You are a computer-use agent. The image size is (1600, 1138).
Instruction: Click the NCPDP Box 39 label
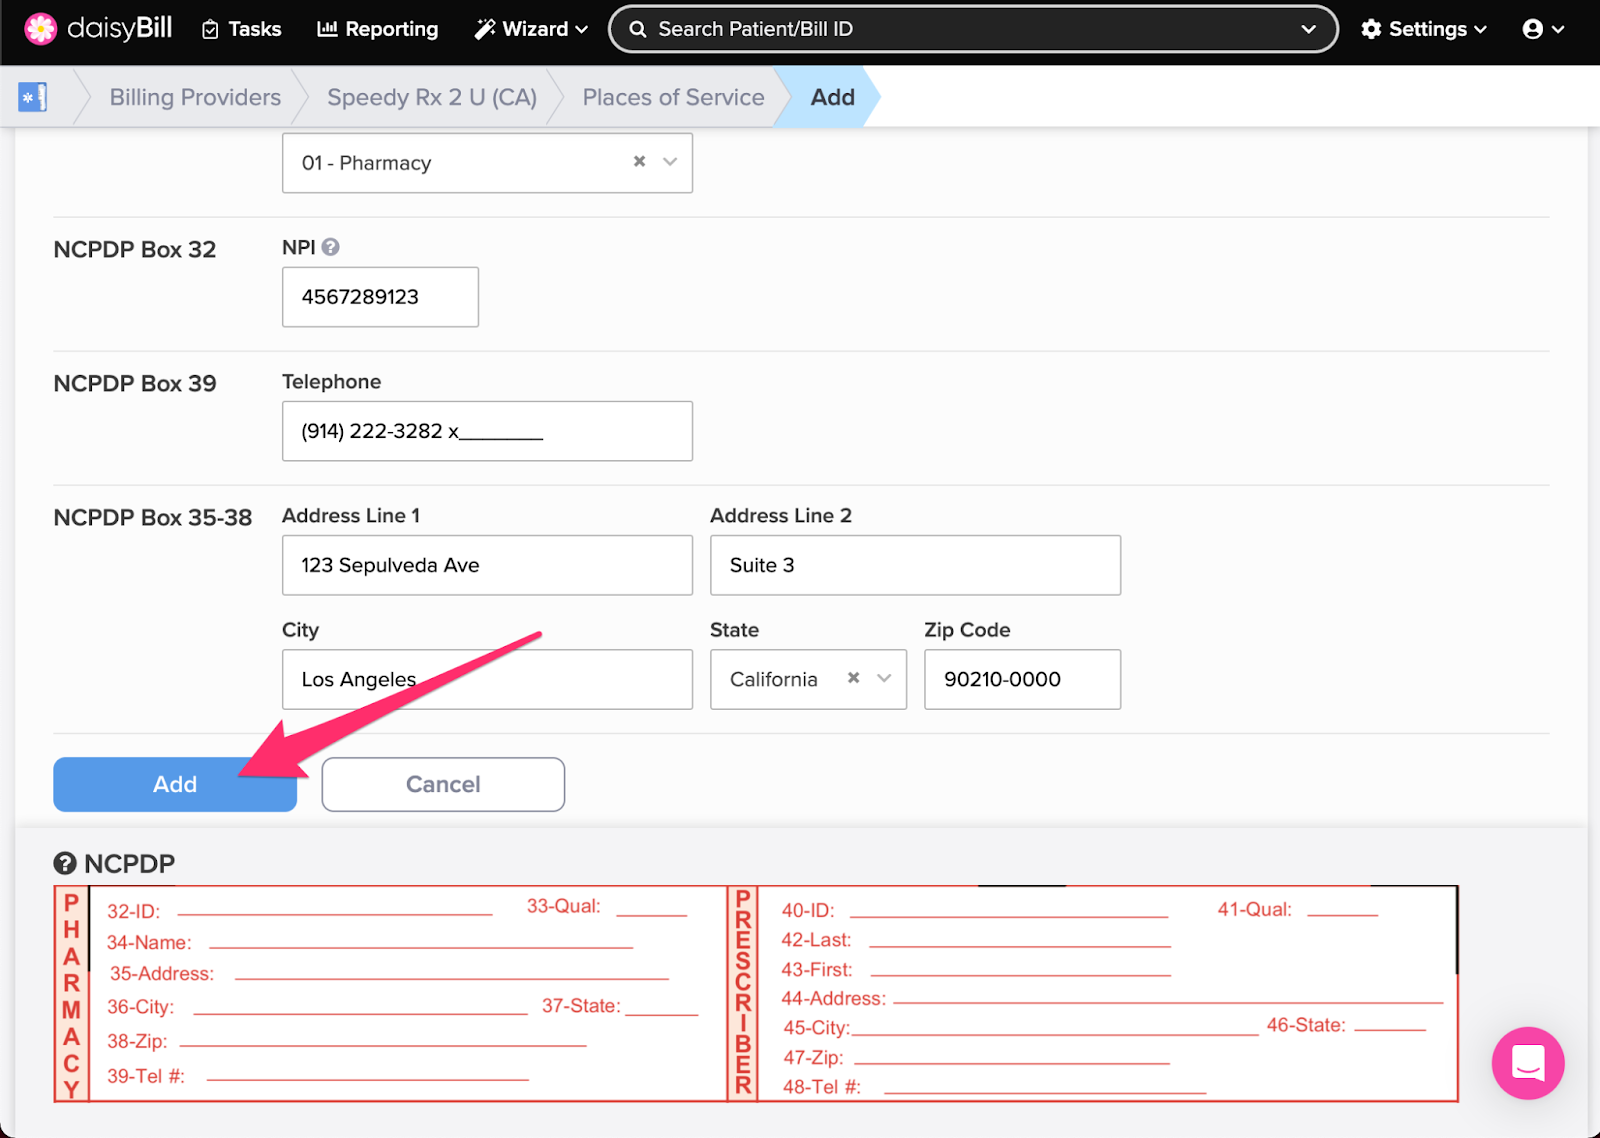coord(135,383)
